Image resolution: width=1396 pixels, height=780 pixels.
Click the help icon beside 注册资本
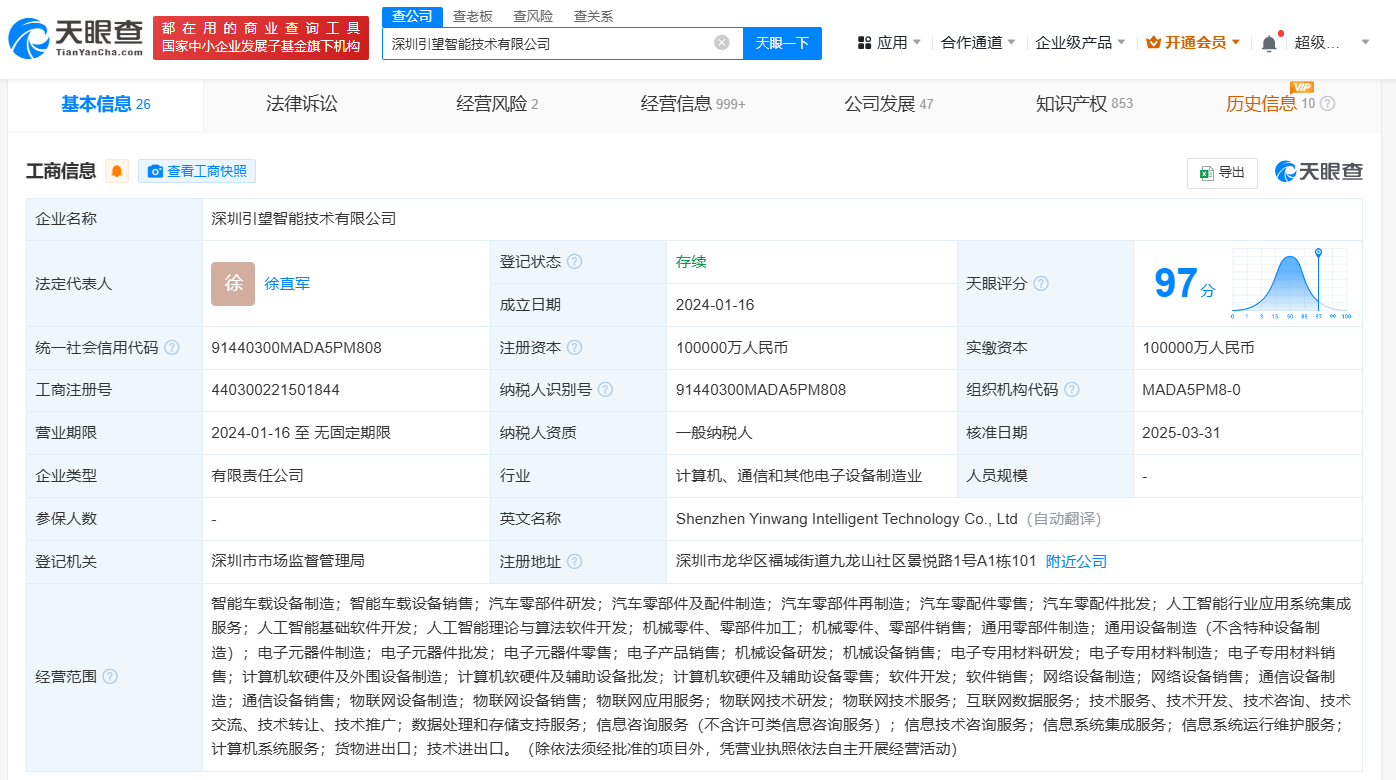[x=574, y=348]
